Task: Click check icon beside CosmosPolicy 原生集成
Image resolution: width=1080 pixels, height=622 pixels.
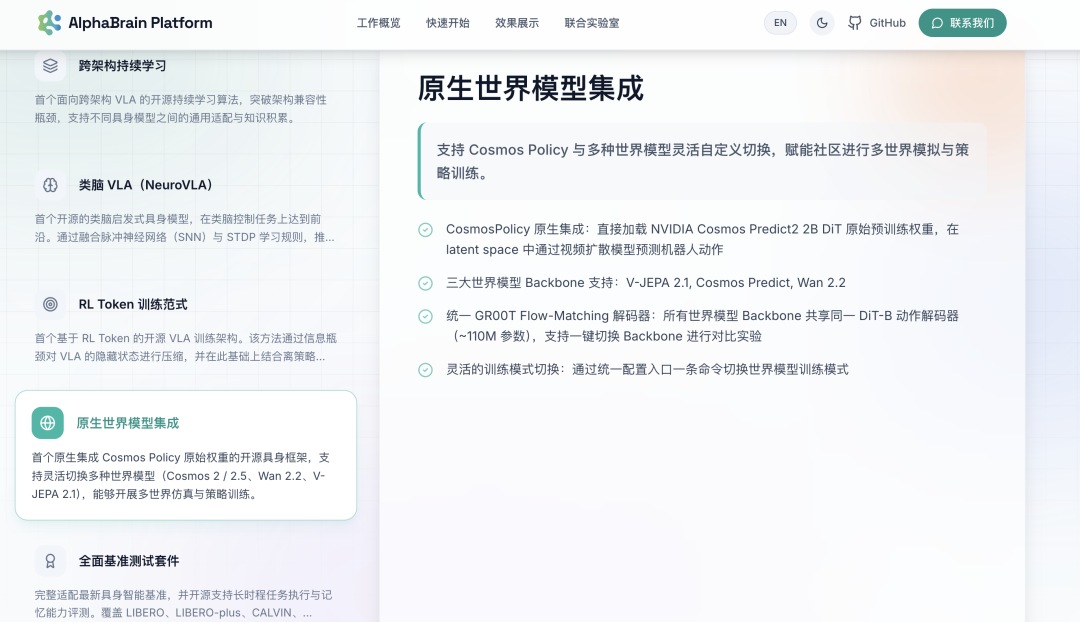Action: [425, 230]
